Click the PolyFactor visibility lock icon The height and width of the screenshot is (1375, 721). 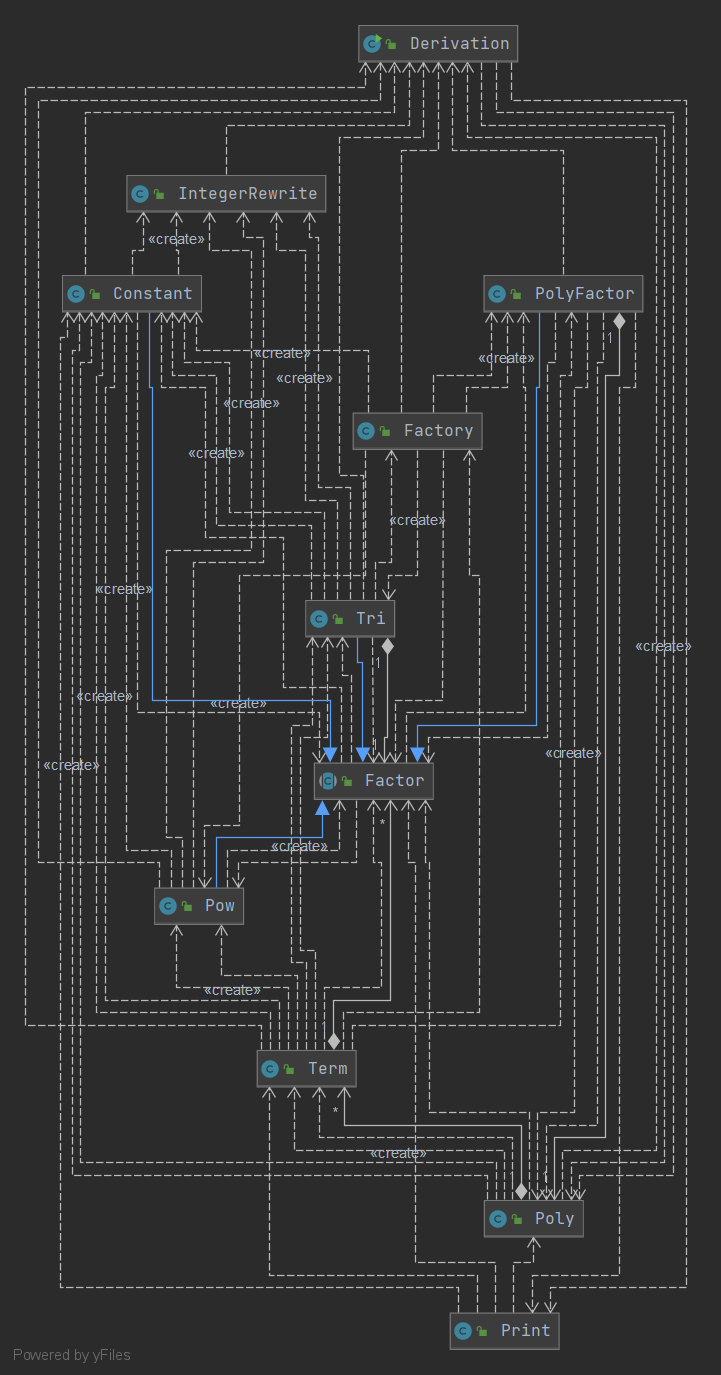tap(517, 294)
